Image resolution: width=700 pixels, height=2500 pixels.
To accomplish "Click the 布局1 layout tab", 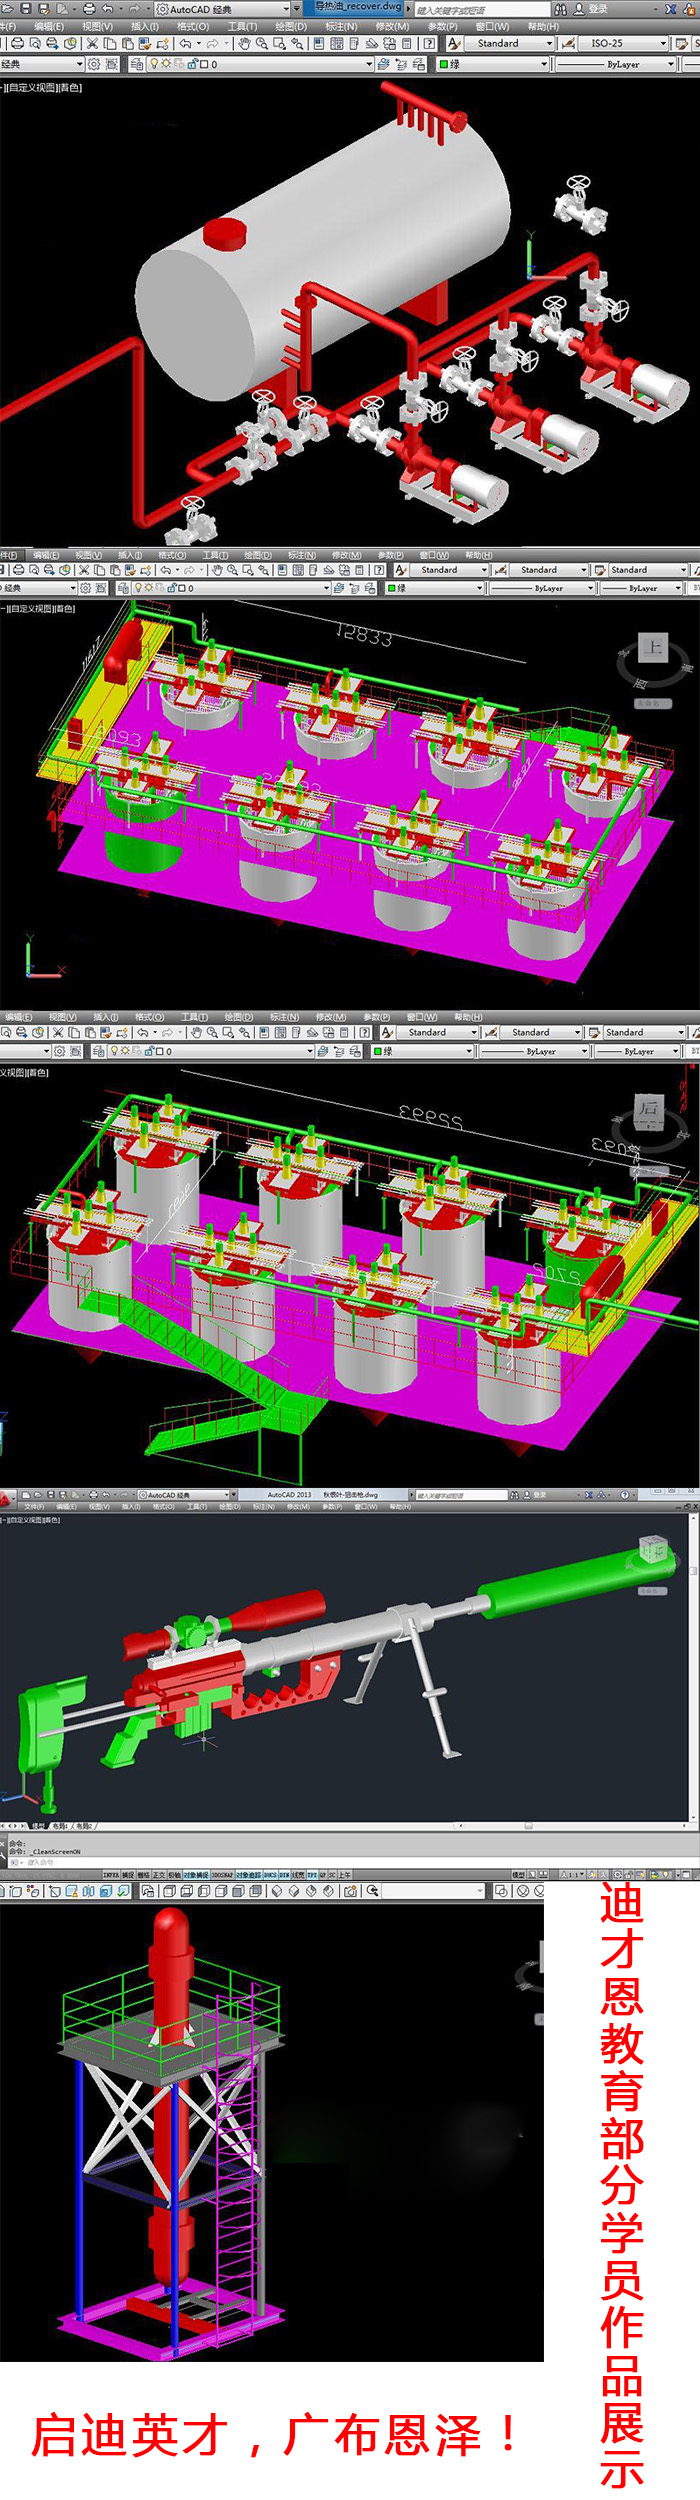I will (x=60, y=1826).
